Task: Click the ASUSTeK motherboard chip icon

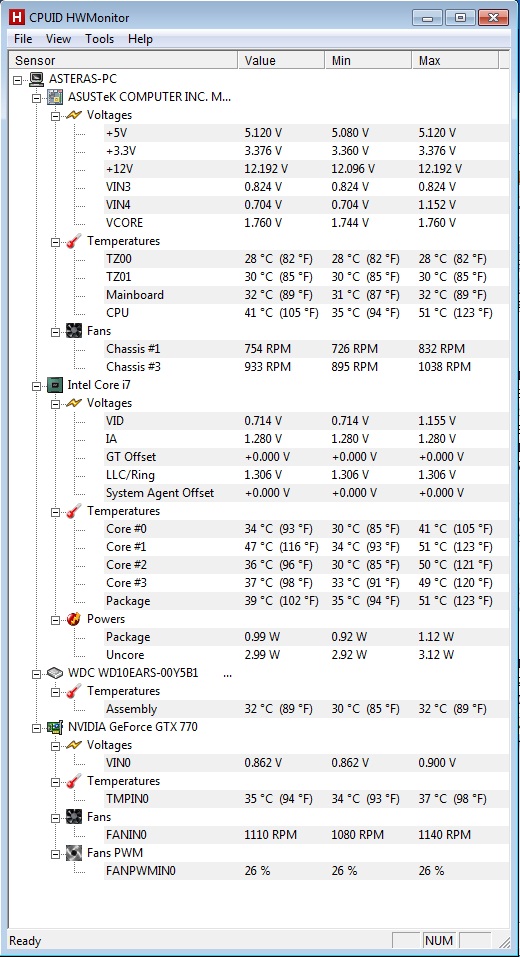Action: pos(56,96)
